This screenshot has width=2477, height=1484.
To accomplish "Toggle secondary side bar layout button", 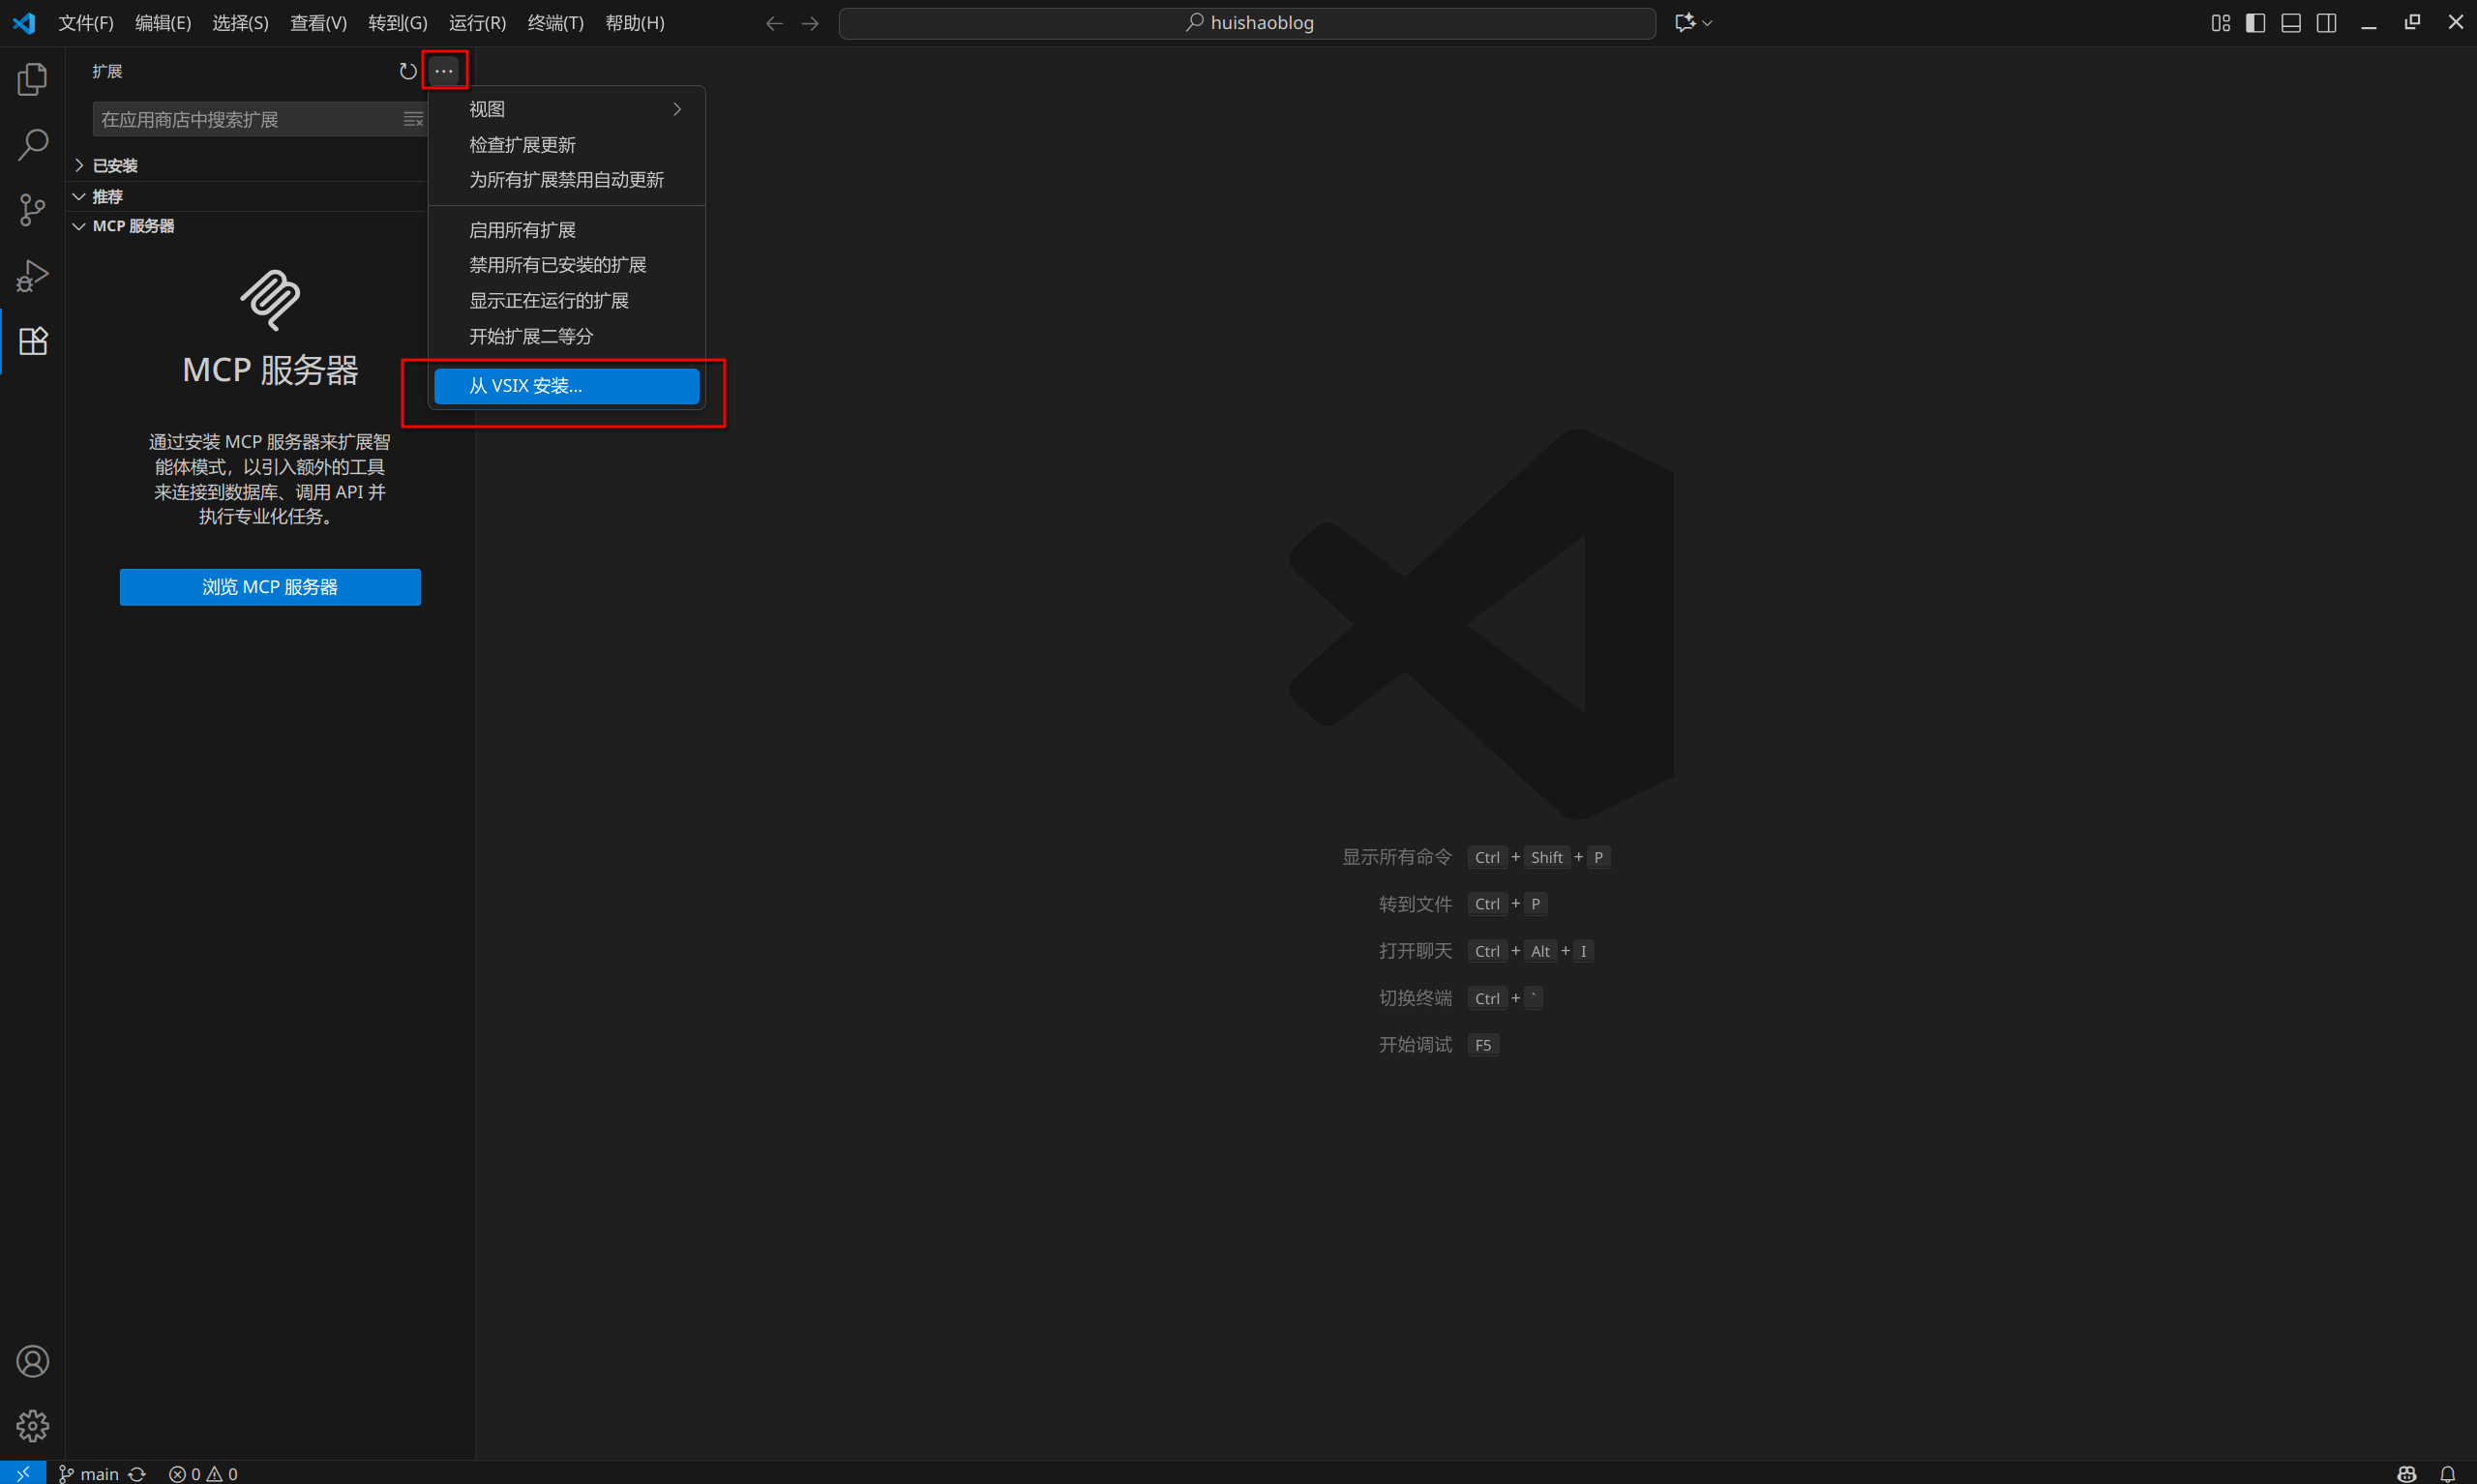I will tap(2327, 23).
